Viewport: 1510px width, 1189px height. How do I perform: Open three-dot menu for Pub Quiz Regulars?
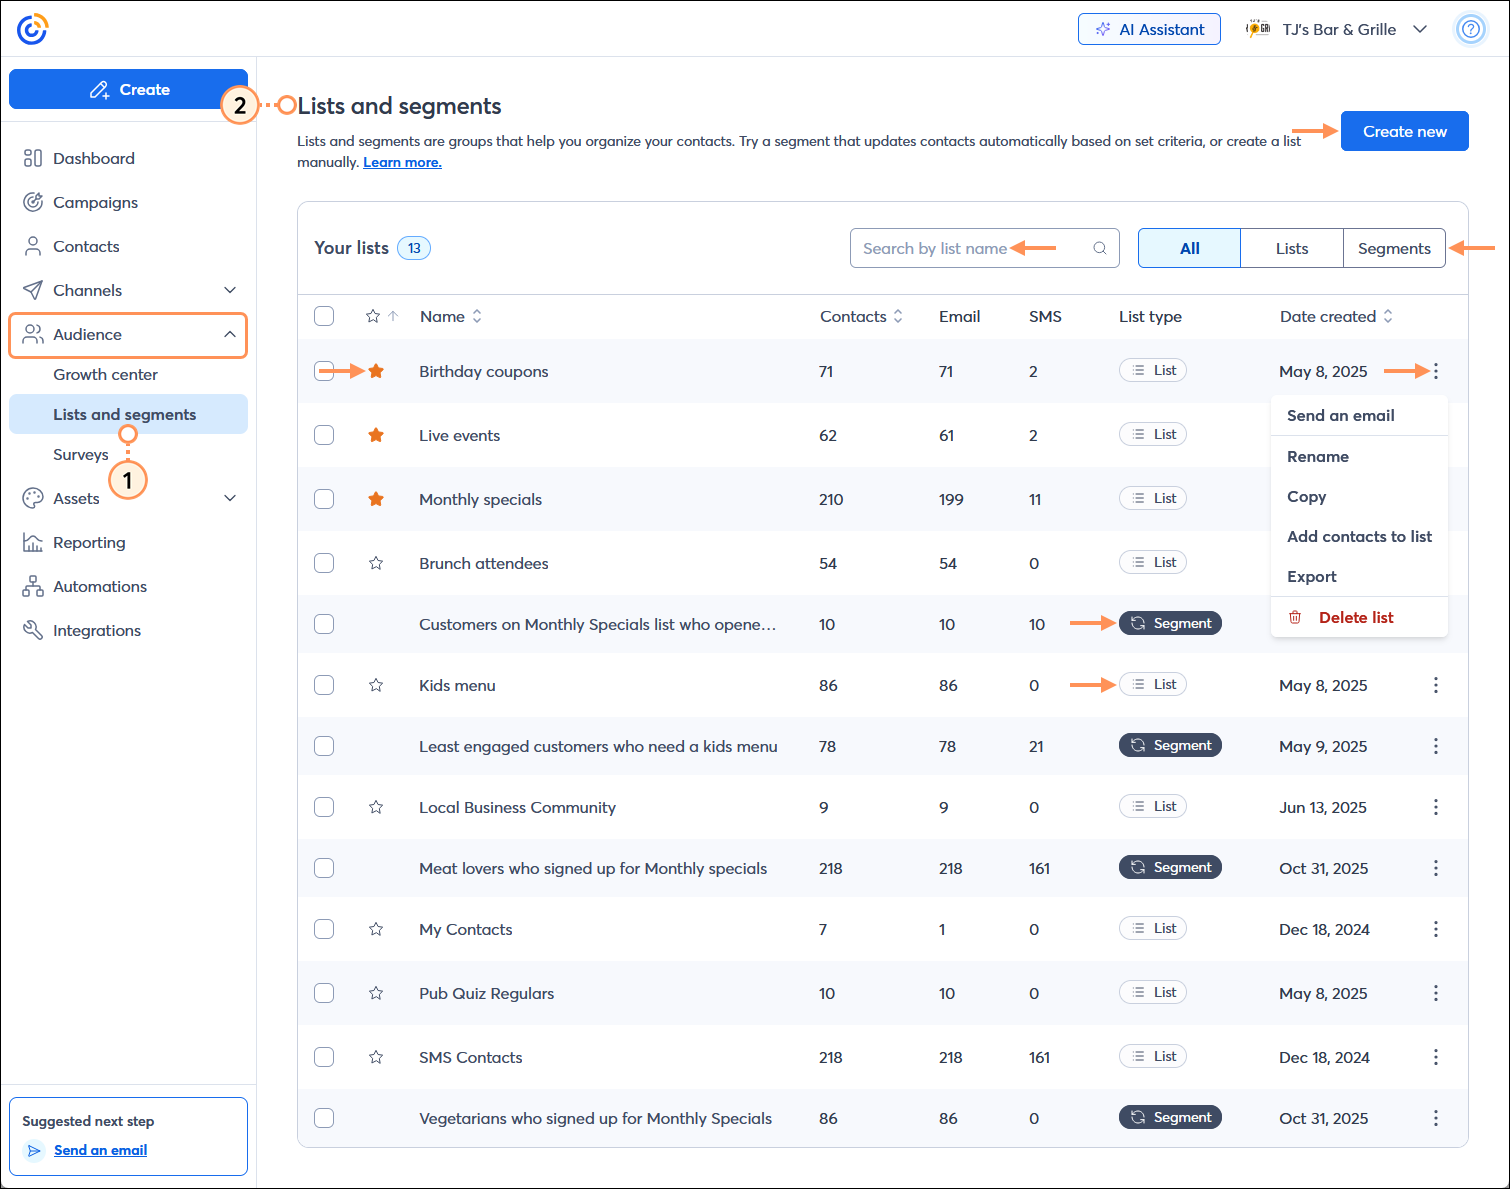[x=1436, y=993]
